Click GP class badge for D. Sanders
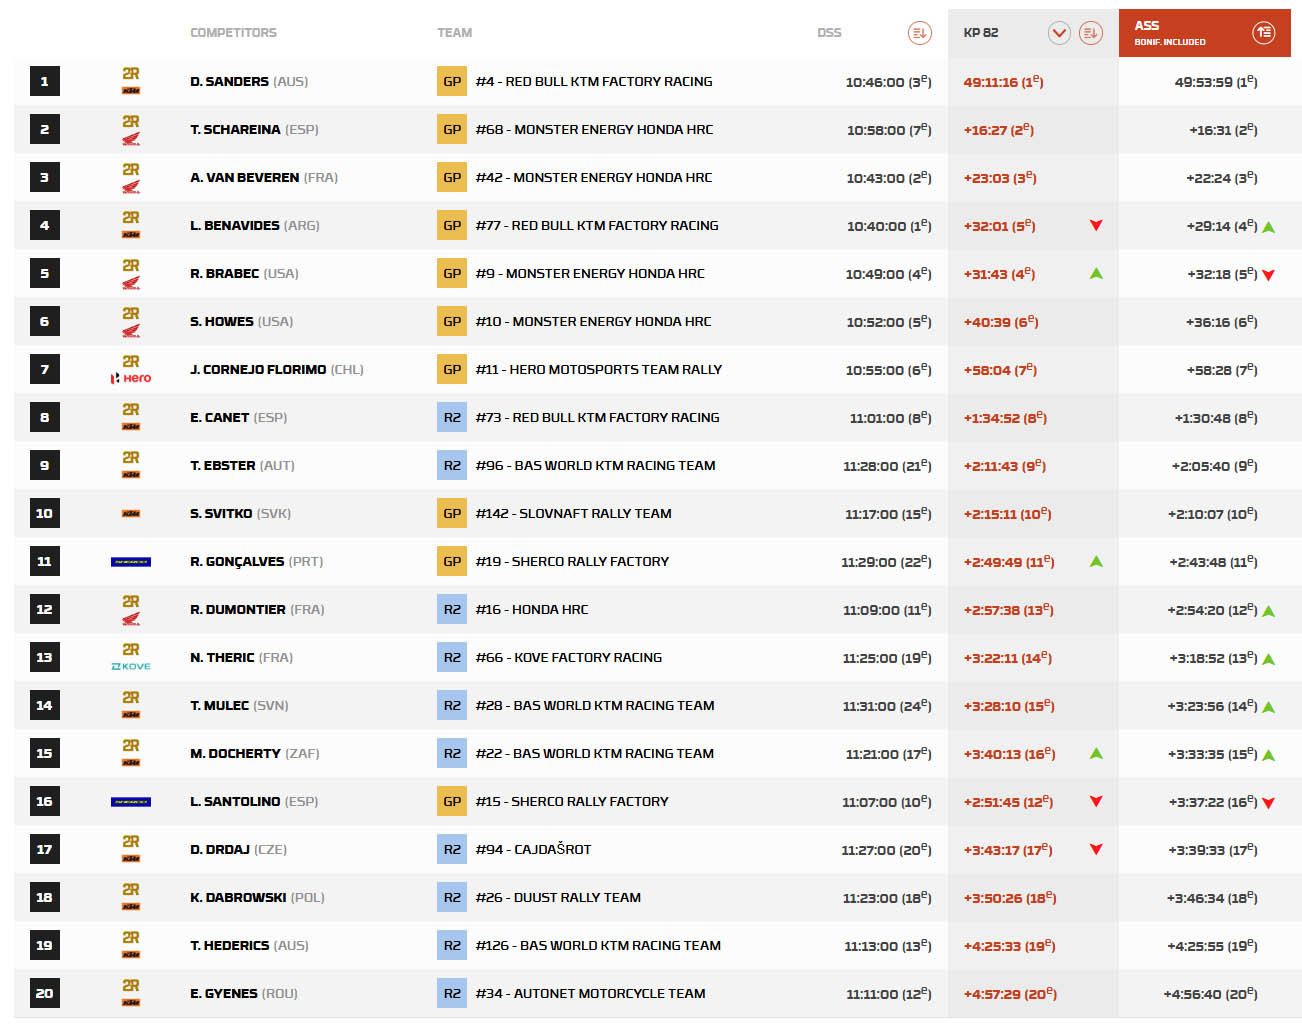This screenshot has height=1028, width=1302. pos(452,82)
